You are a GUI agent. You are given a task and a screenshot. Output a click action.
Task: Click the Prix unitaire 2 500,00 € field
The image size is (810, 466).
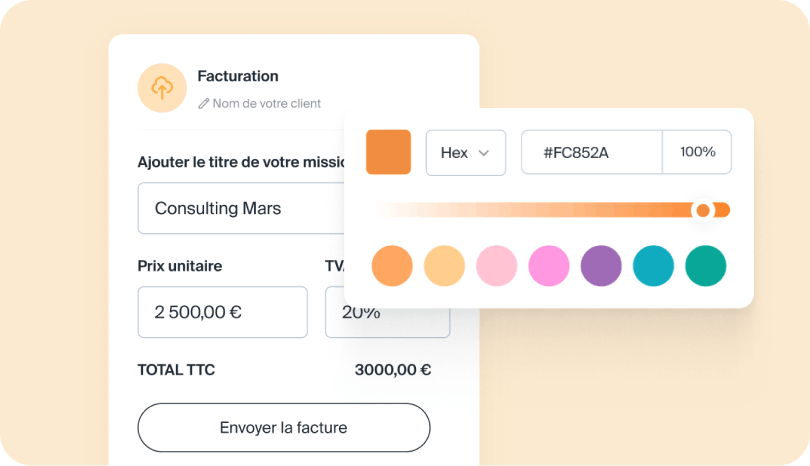click(222, 312)
